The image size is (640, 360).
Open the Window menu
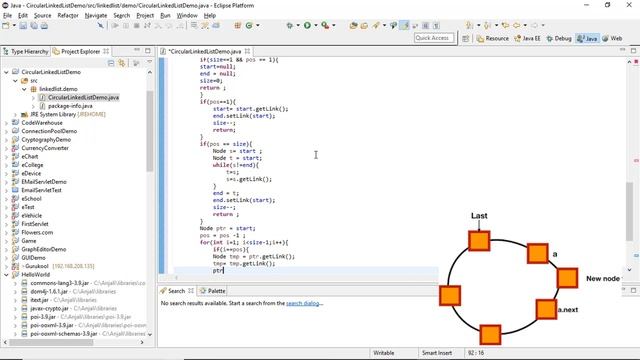point(187,16)
